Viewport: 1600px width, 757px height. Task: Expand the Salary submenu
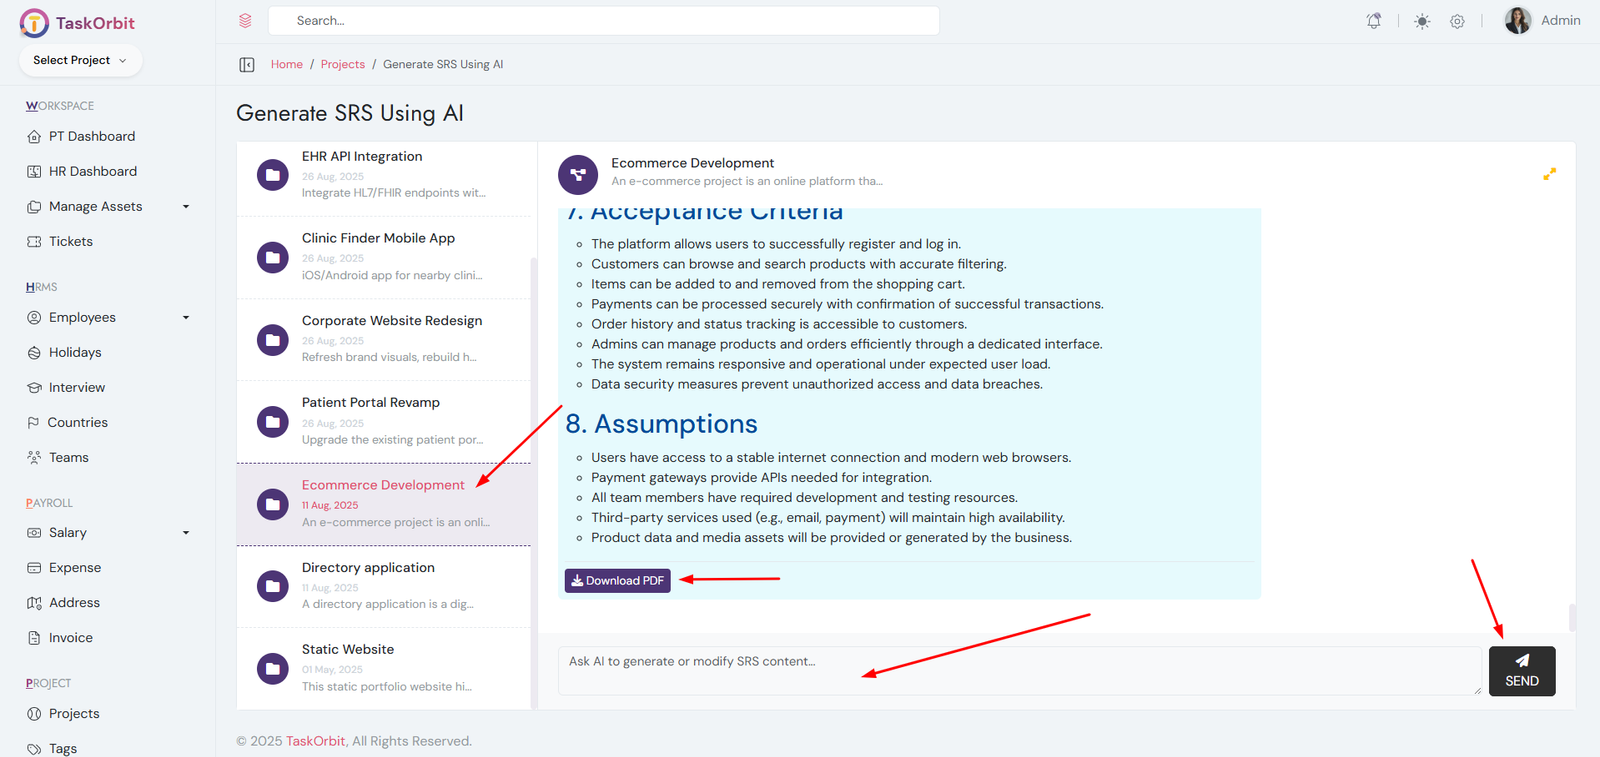click(x=185, y=533)
